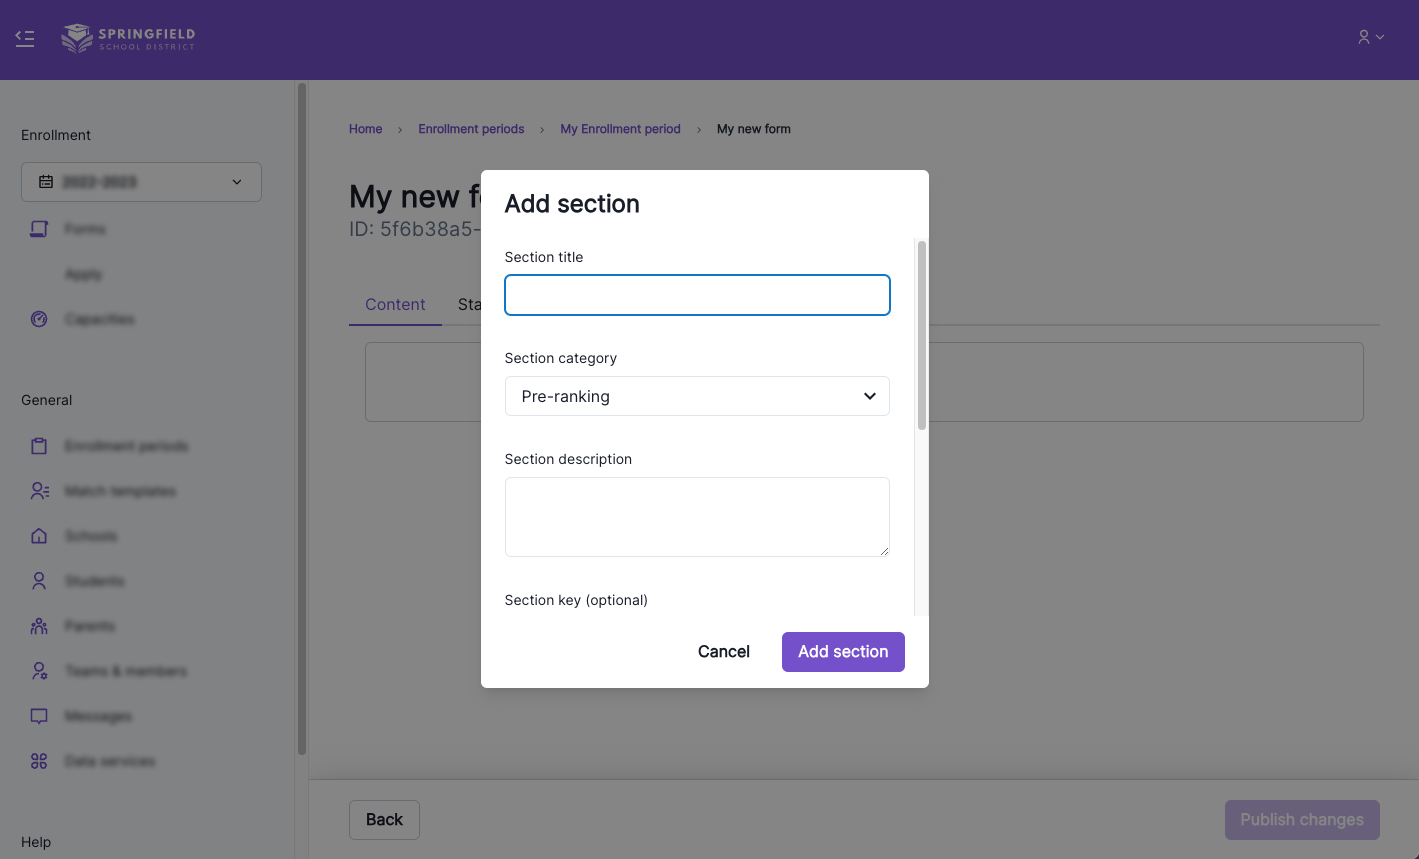The image size is (1419, 859).
Task: Go to the Parents group icon
Action: pyautogui.click(x=39, y=626)
